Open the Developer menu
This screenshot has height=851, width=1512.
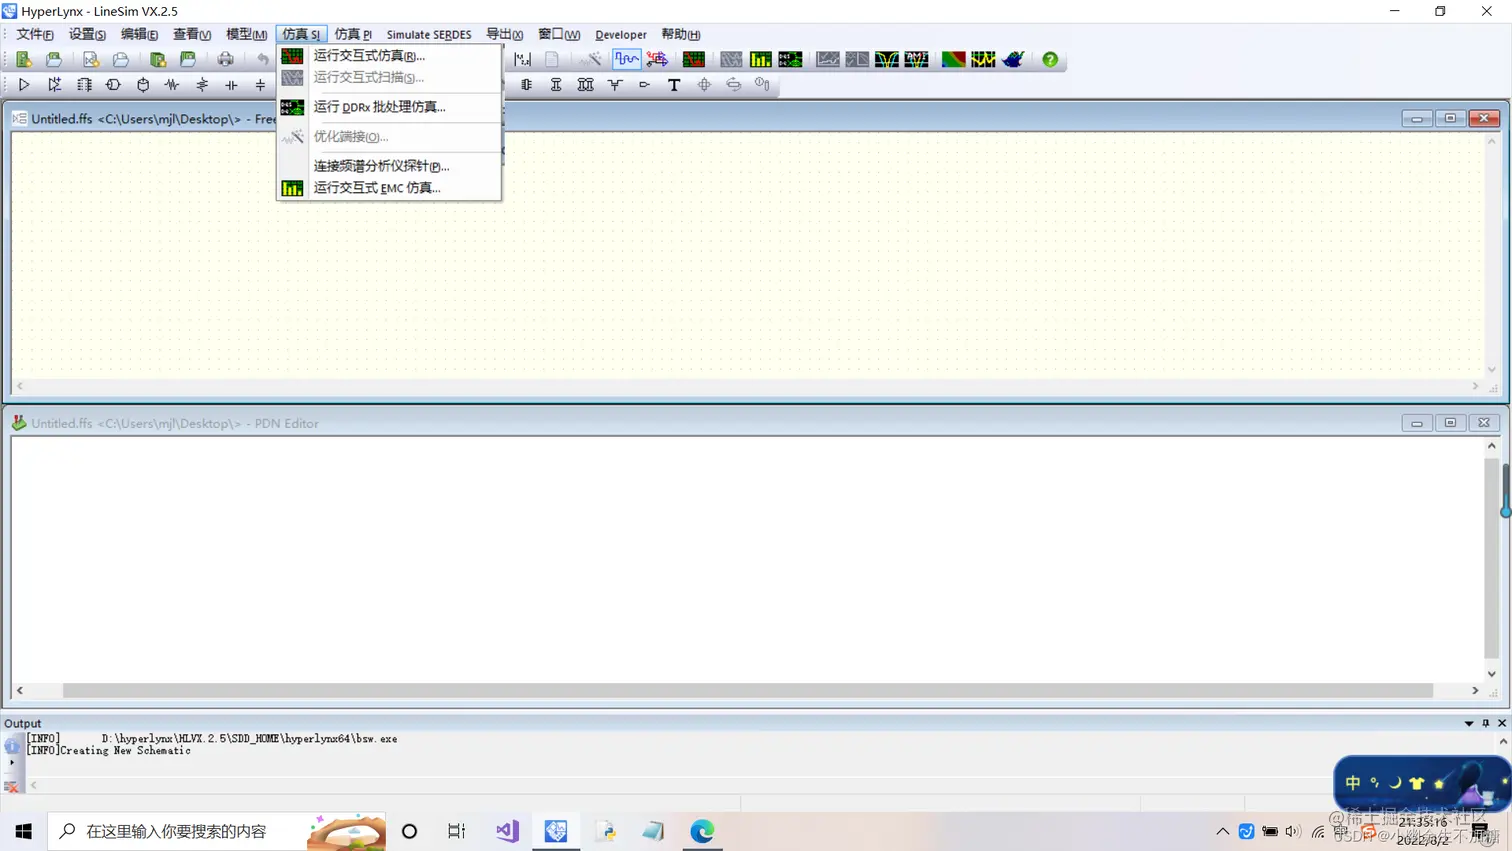tap(621, 34)
